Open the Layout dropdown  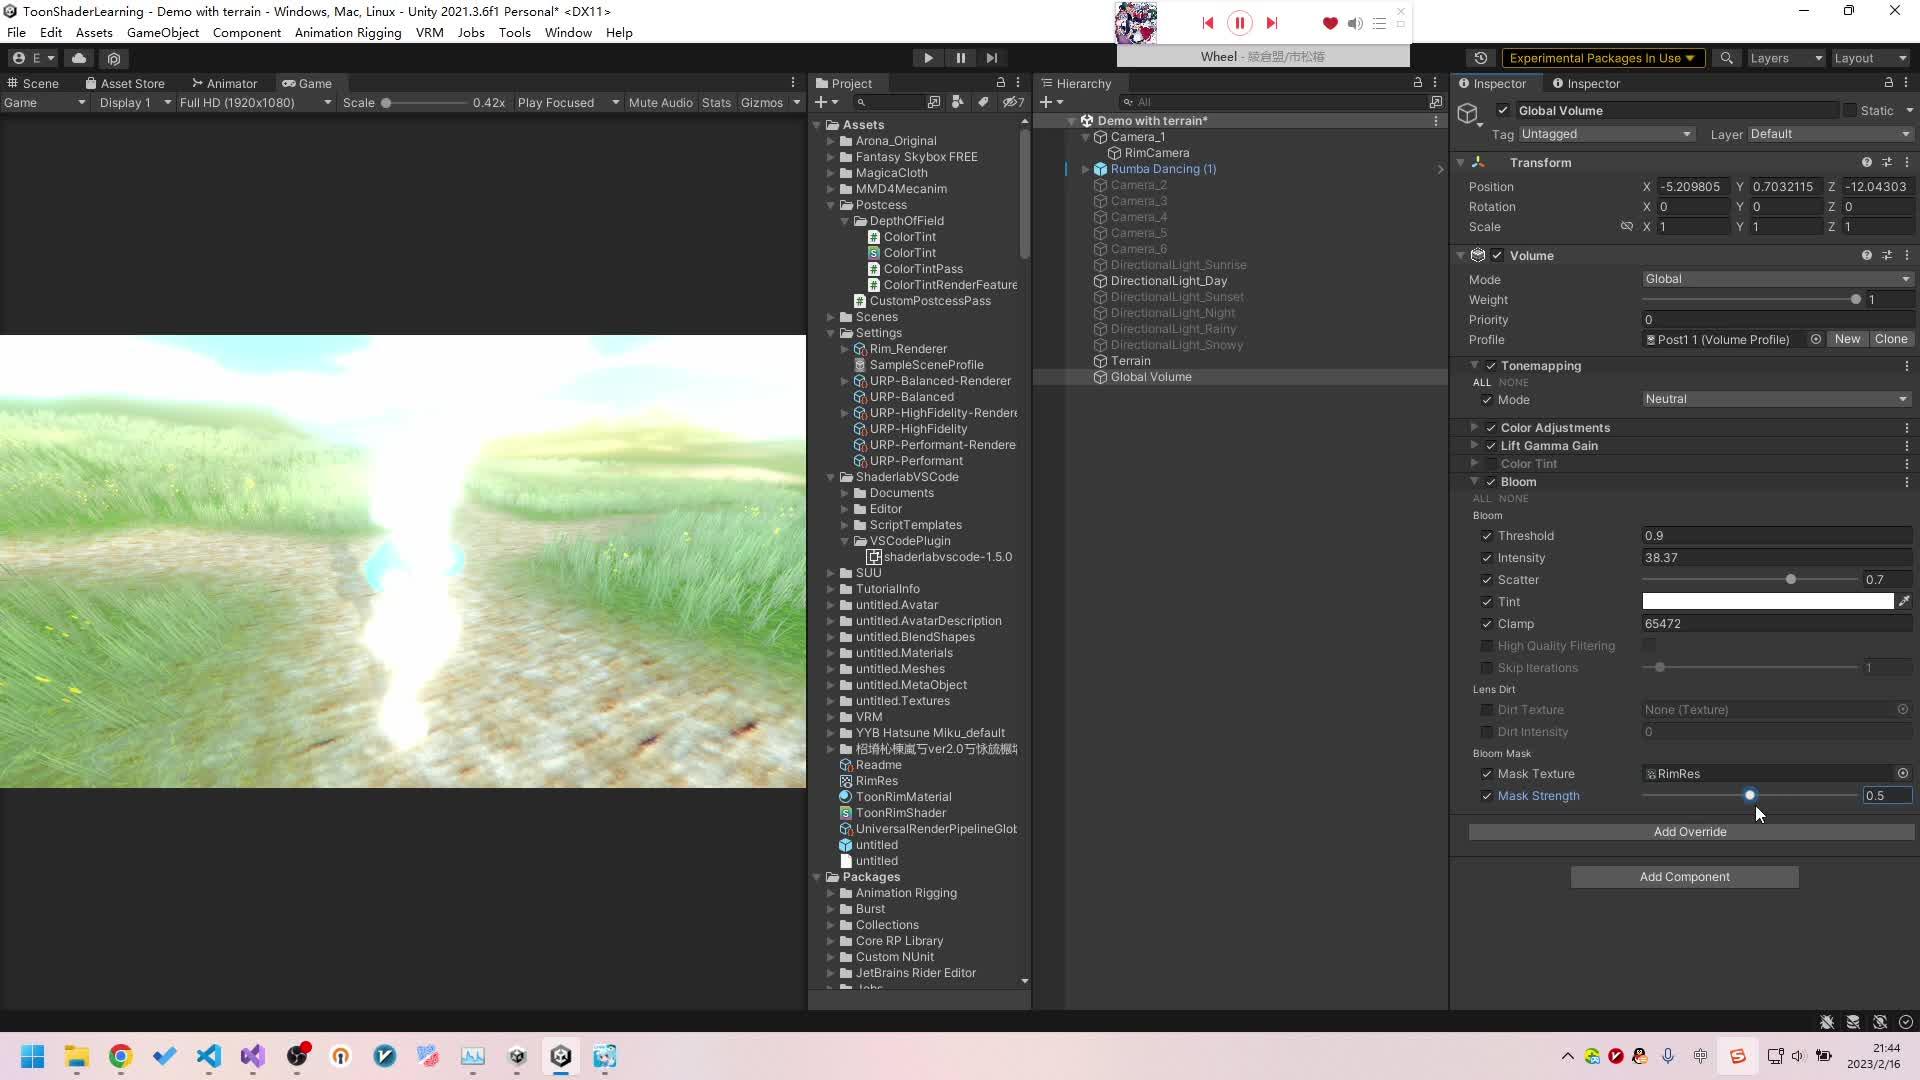(x=1869, y=57)
